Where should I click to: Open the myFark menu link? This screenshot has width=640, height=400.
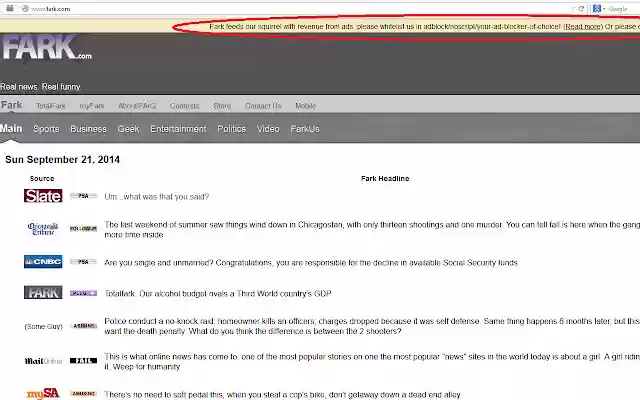[92, 106]
